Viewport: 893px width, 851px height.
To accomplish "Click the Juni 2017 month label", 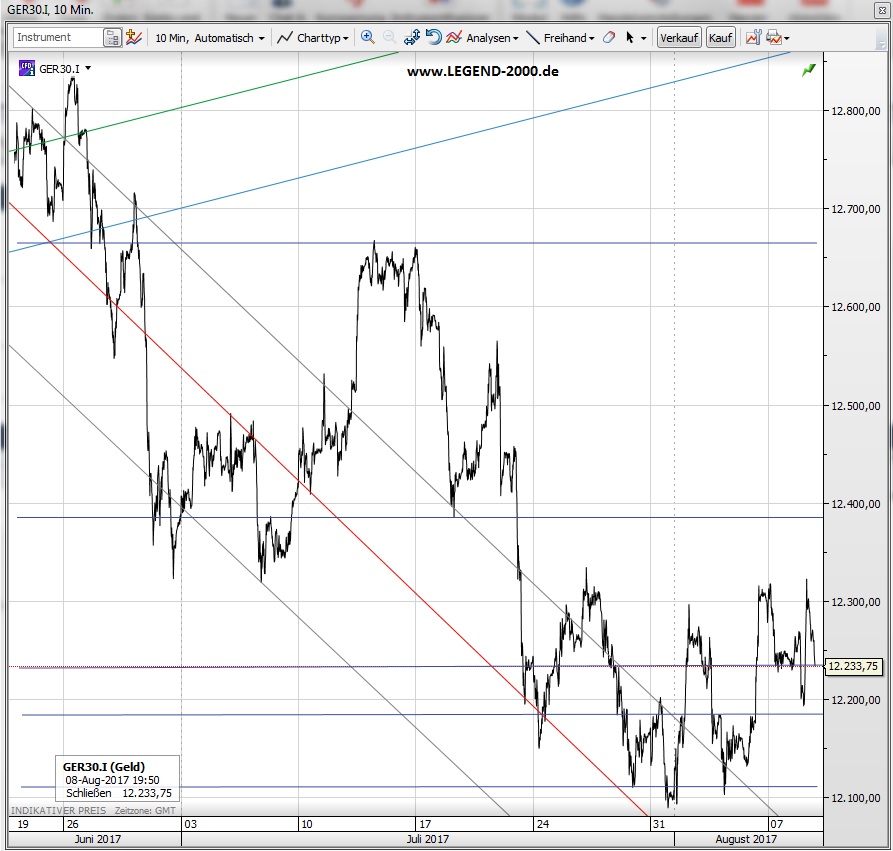I will tap(98, 839).
